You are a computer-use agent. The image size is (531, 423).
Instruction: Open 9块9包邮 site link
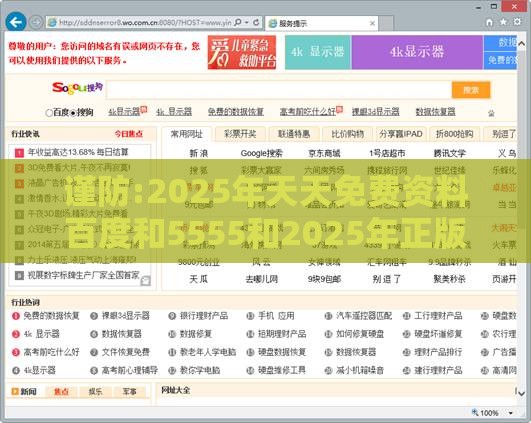pyautogui.click(x=324, y=279)
